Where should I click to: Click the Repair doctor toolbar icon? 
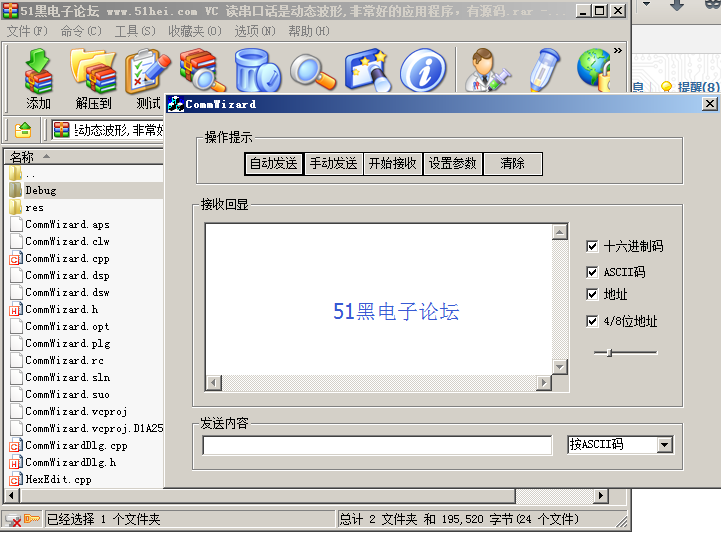coord(486,70)
